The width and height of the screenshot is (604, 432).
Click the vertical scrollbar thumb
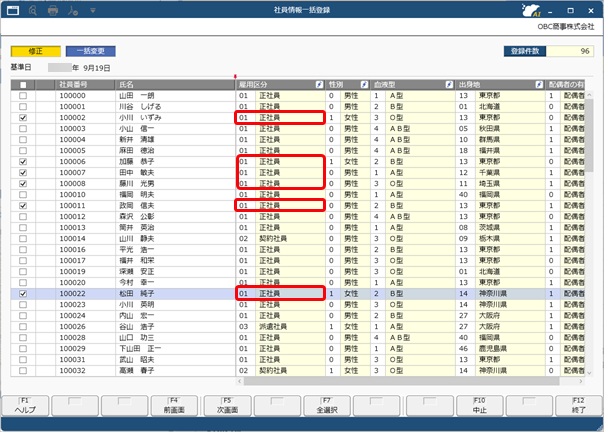589,135
